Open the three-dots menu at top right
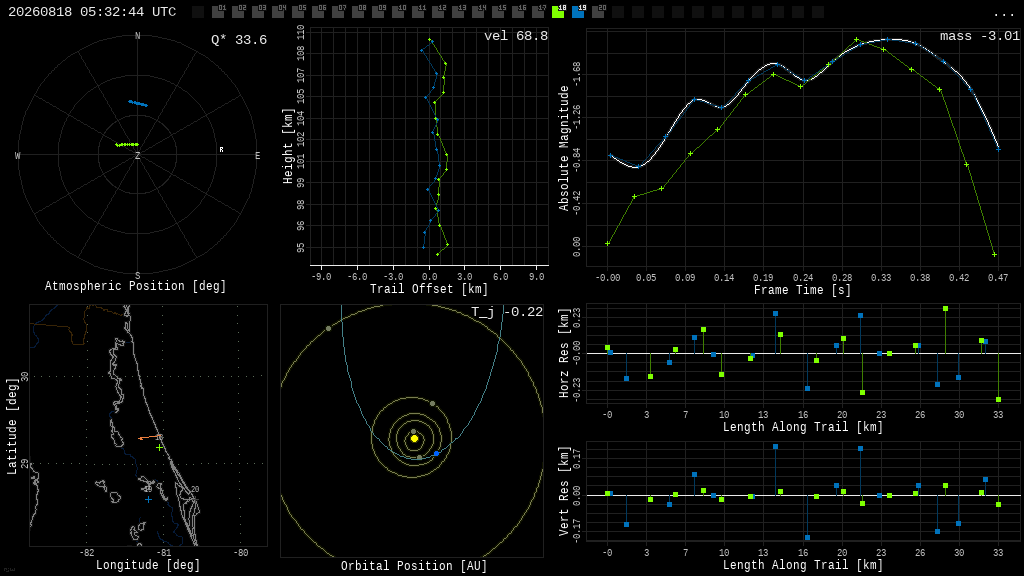The image size is (1024, 576). (x=1003, y=14)
